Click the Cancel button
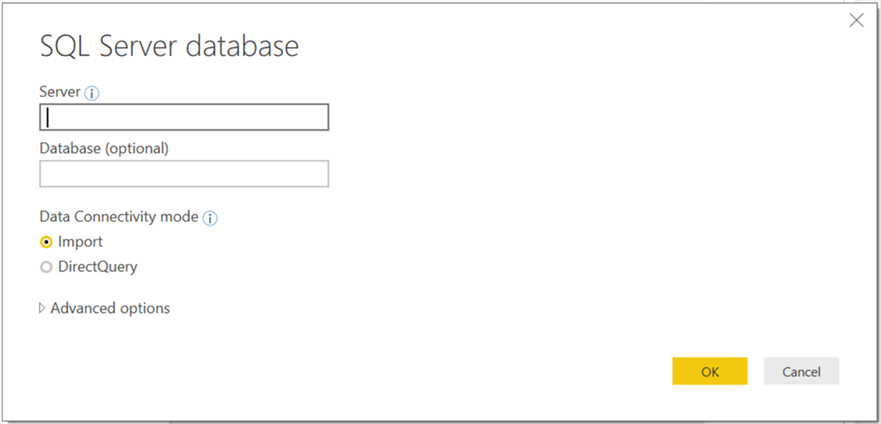881x424 pixels. click(801, 371)
